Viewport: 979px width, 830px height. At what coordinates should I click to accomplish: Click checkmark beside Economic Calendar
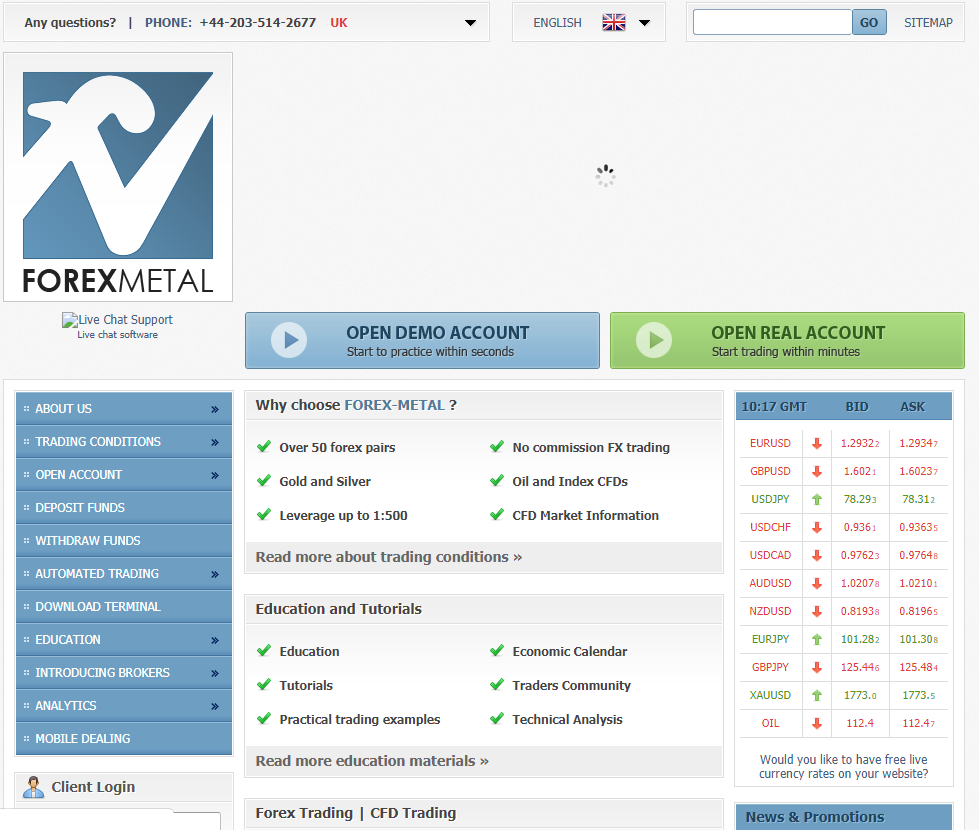coord(497,651)
